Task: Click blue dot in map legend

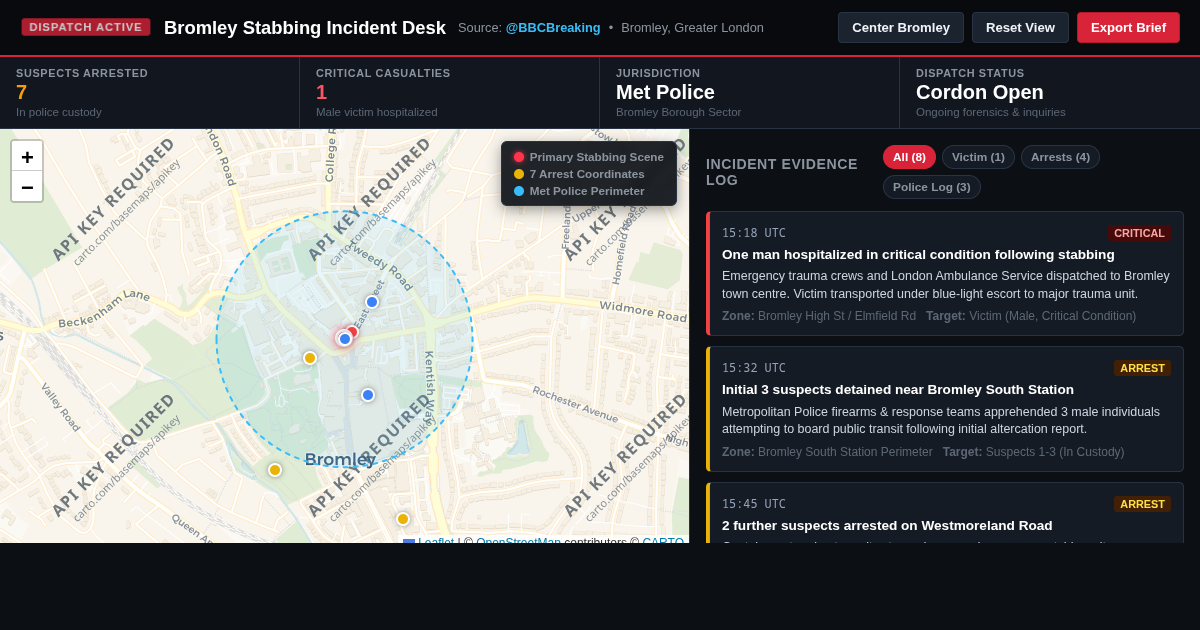Action: [x=519, y=191]
